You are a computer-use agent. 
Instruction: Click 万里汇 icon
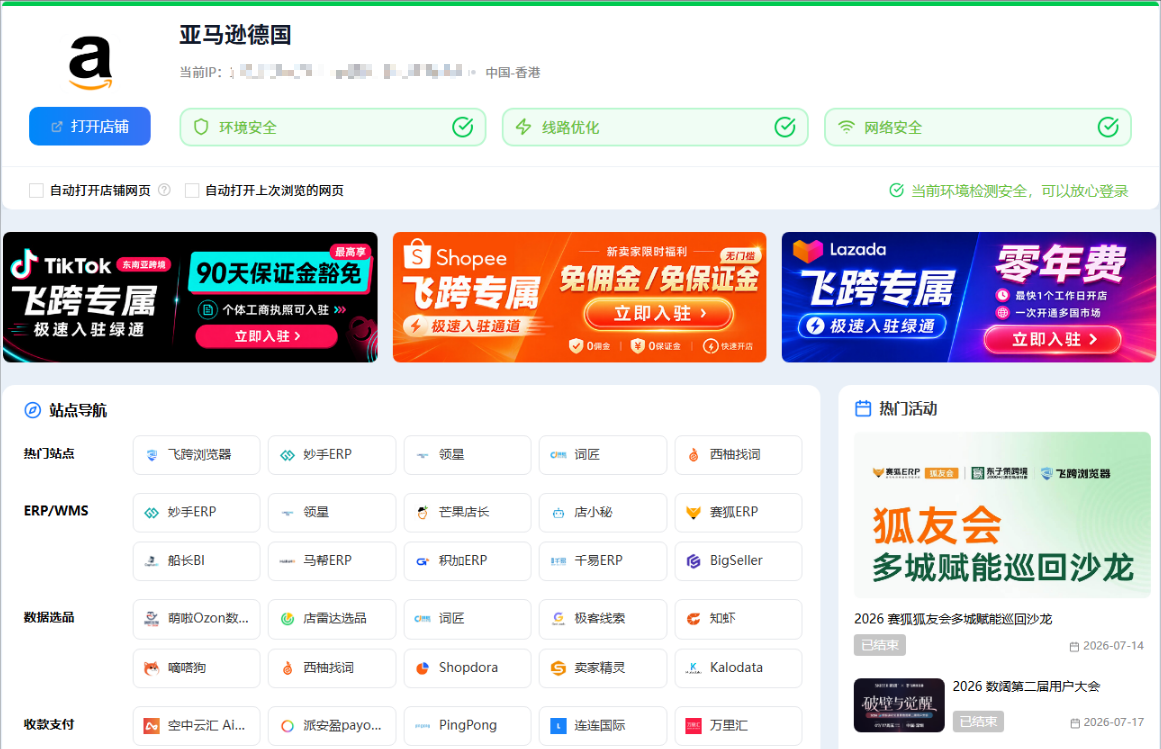coord(694,726)
